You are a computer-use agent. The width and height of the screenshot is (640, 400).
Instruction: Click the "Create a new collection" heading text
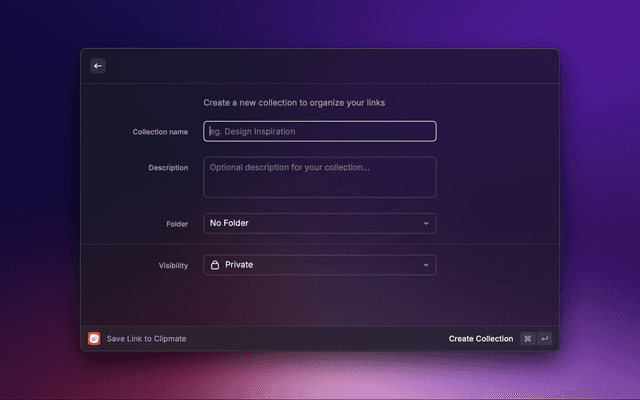coord(294,103)
